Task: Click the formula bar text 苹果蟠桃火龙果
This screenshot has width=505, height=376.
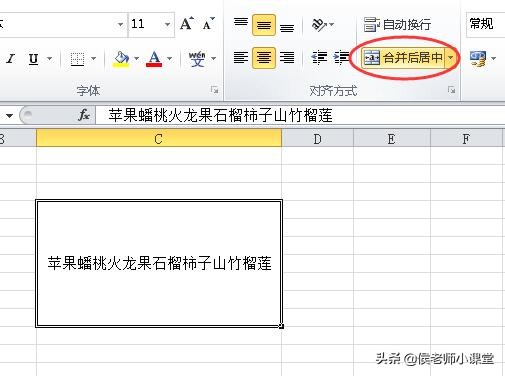Action: point(161,115)
